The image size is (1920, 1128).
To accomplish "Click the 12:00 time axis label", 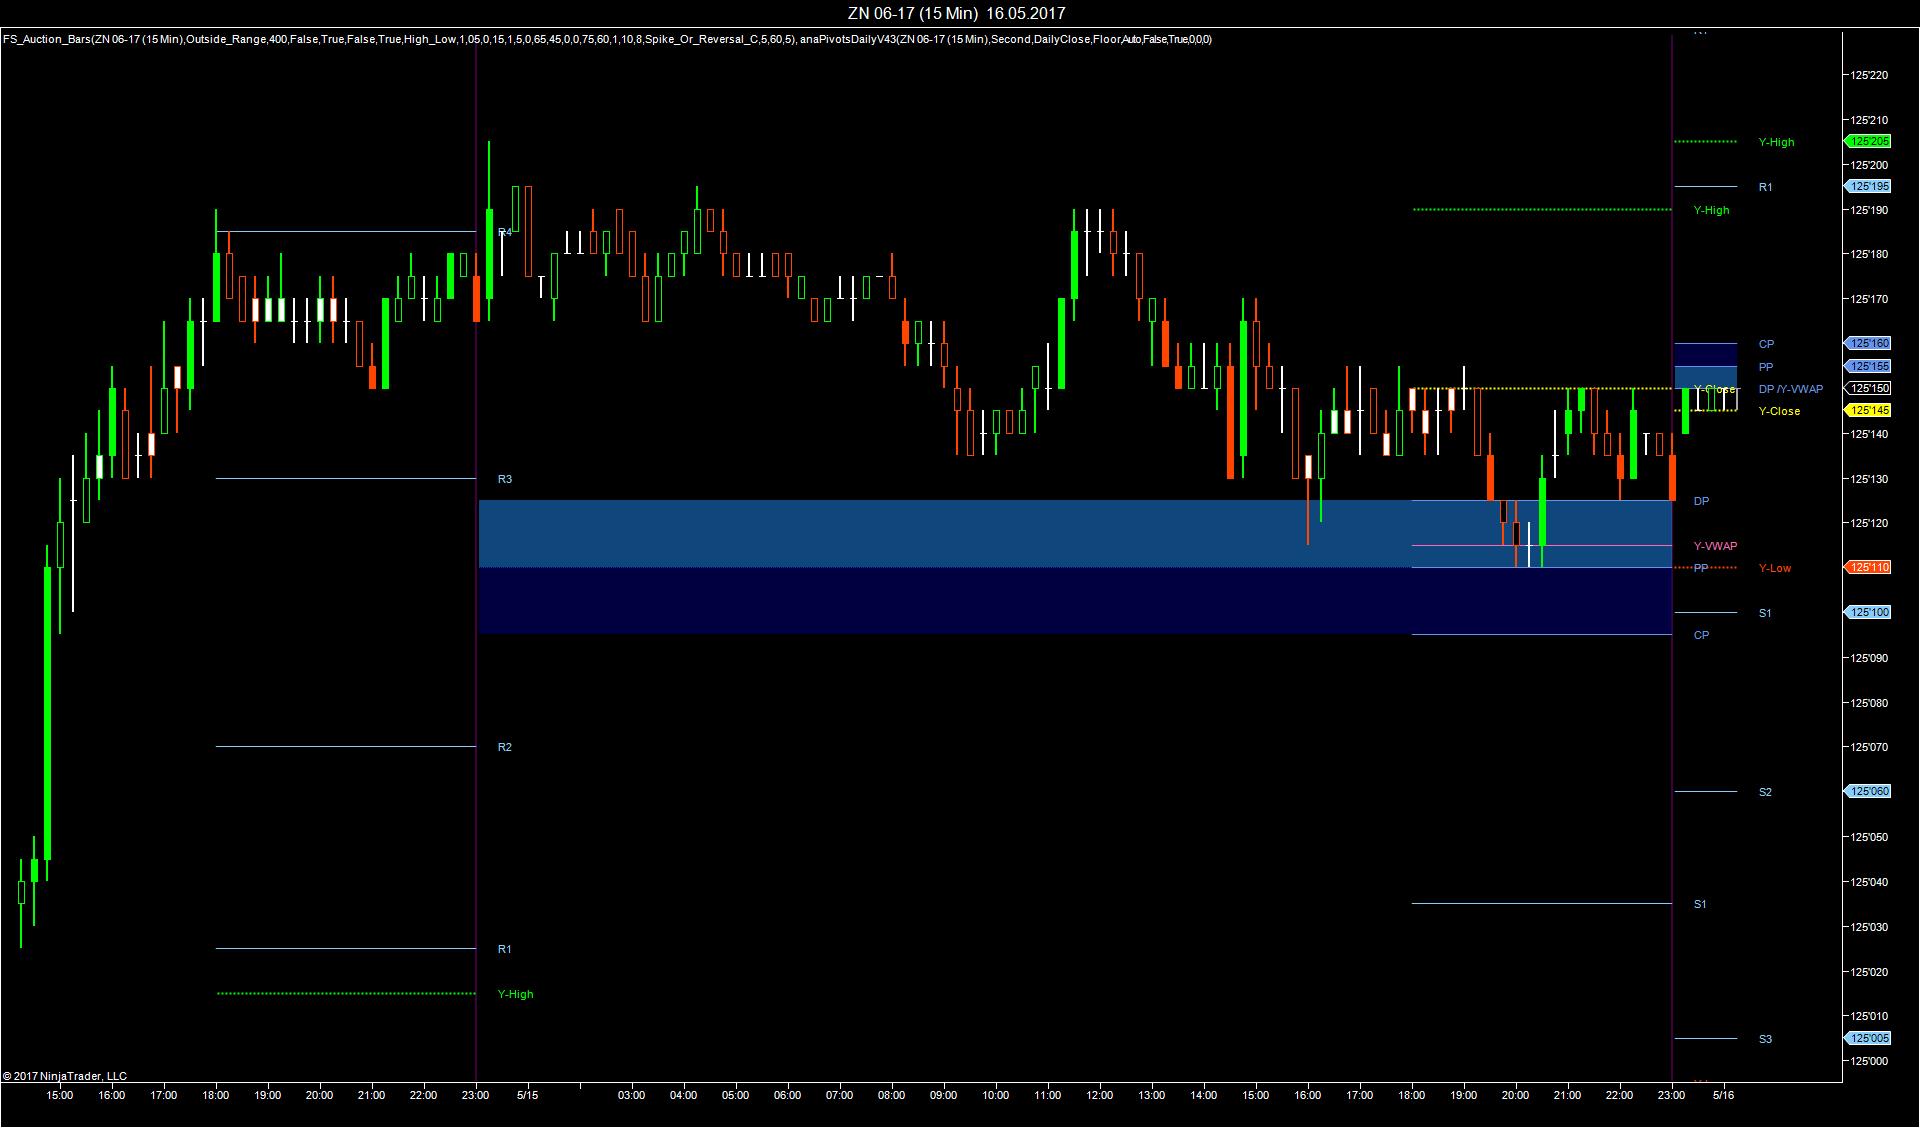I will point(1099,1096).
